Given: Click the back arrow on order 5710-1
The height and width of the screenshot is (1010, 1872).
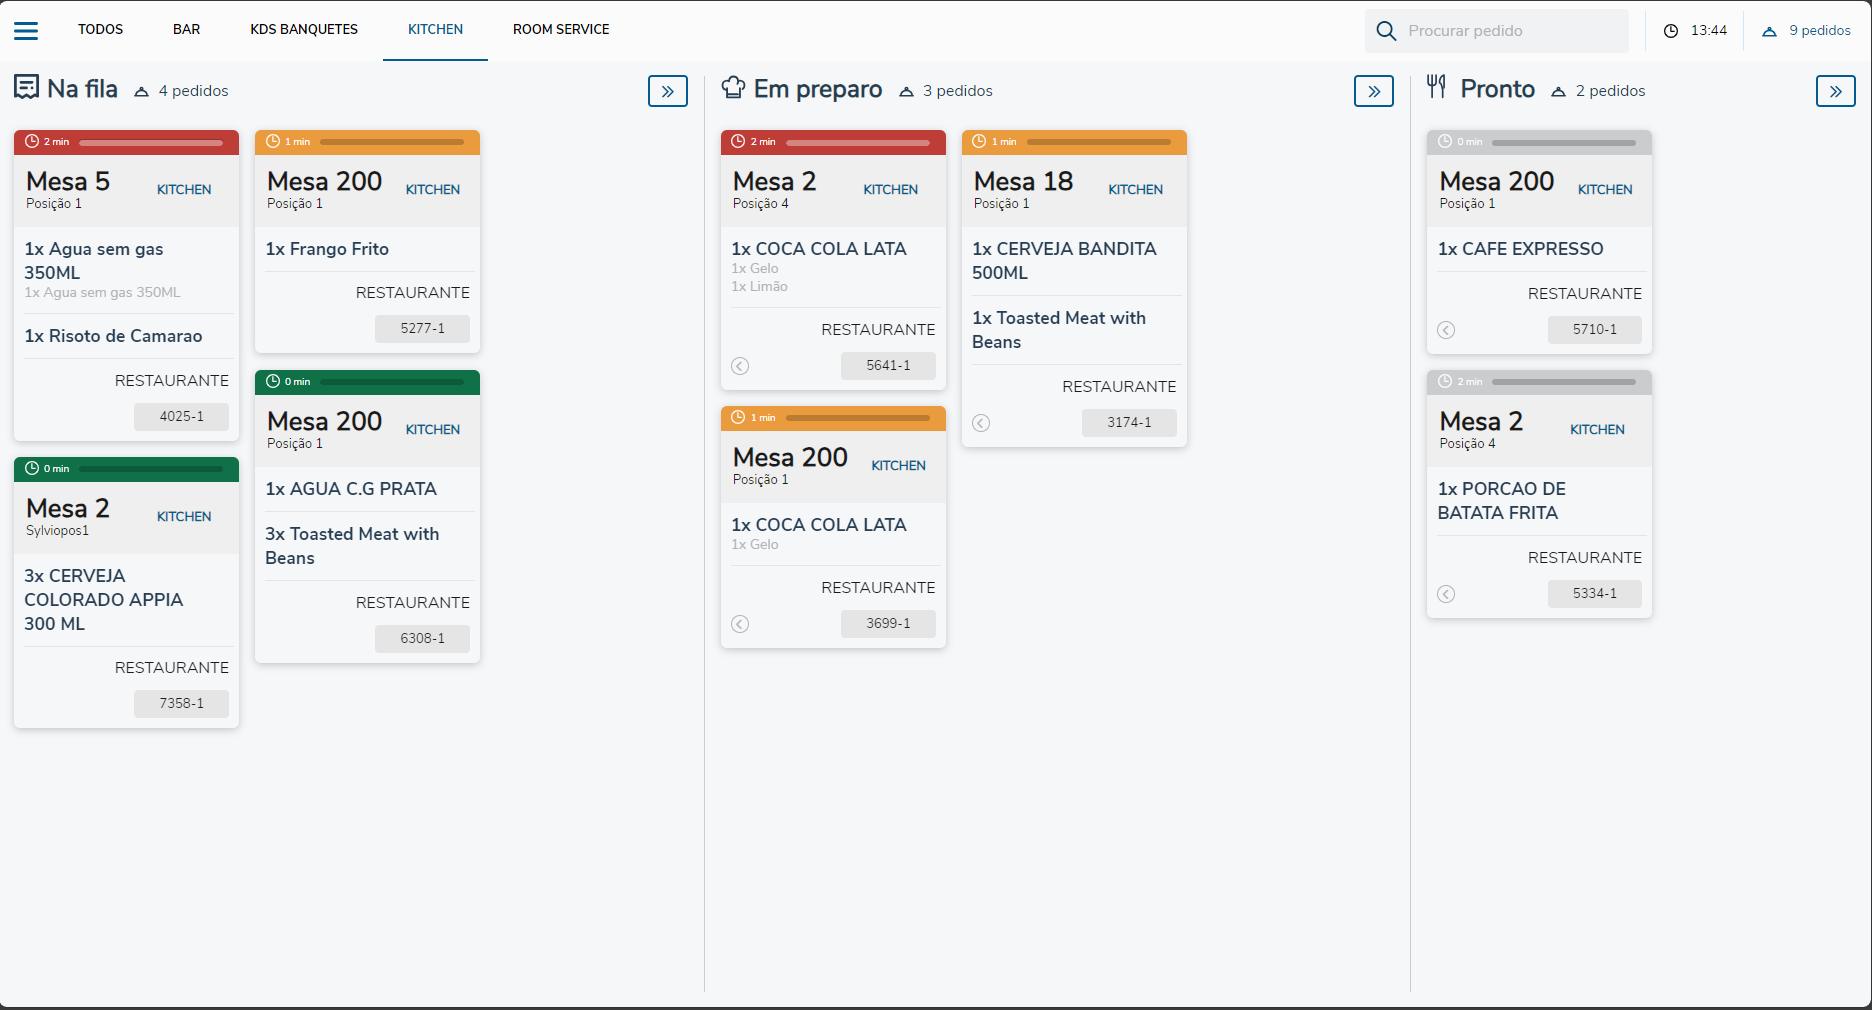Looking at the screenshot, I should pyautogui.click(x=1446, y=330).
